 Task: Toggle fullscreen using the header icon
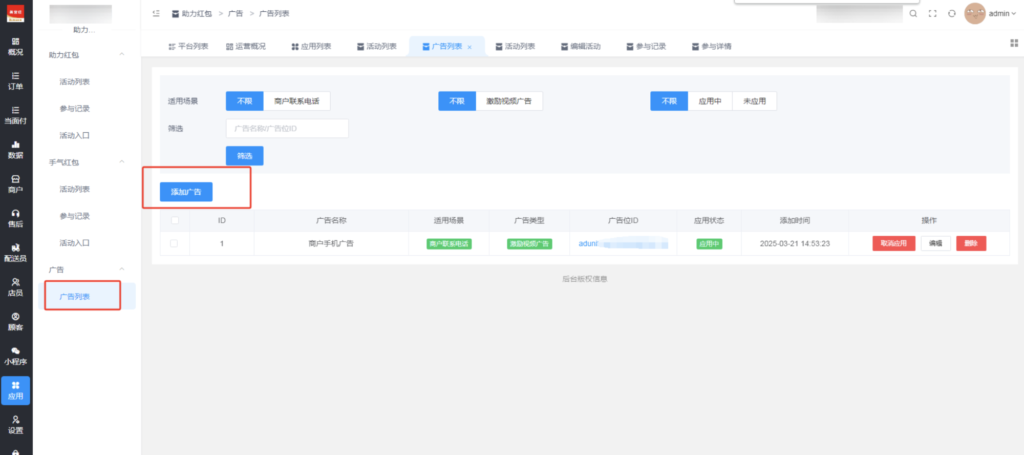click(x=932, y=14)
